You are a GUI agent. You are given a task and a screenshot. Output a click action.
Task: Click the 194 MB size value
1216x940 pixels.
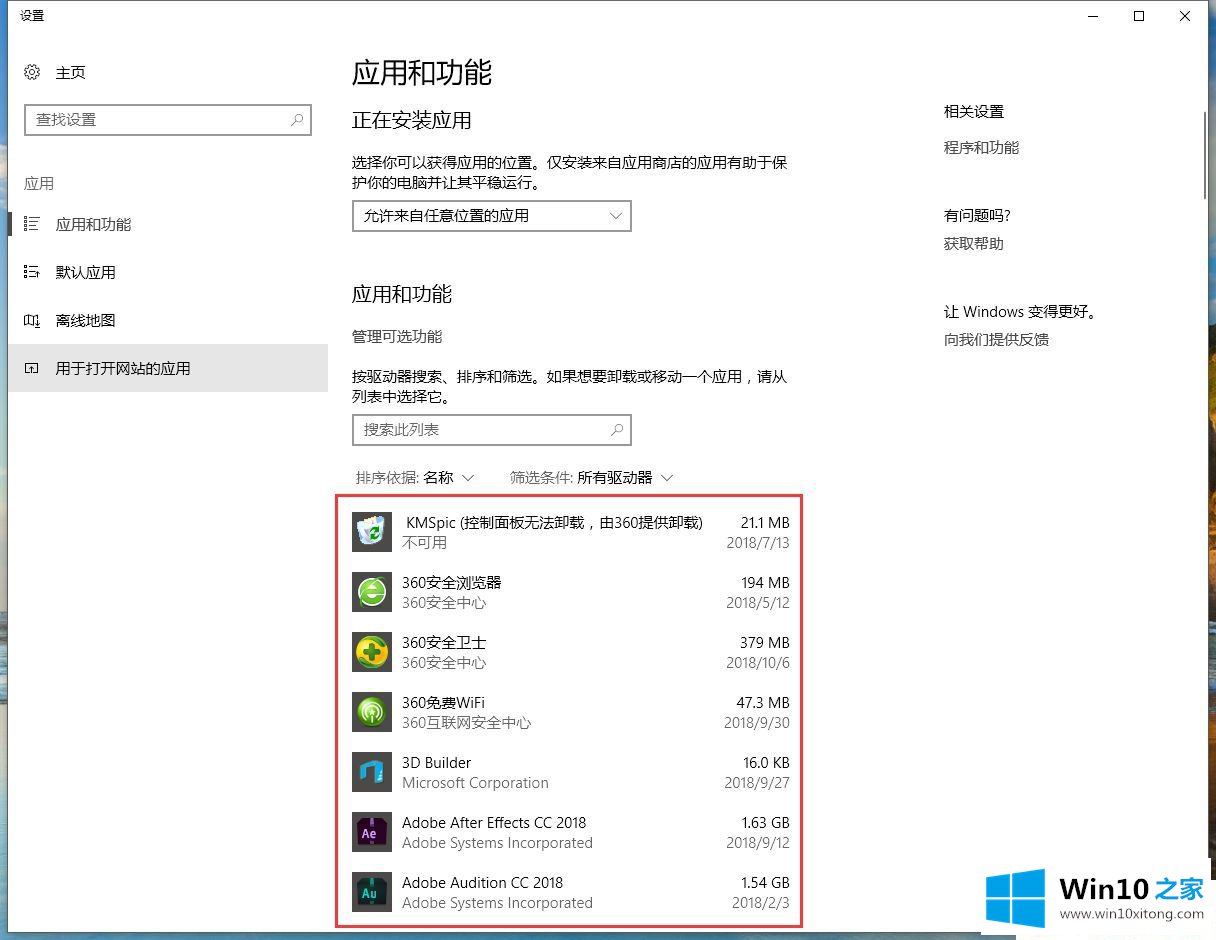point(765,582)
